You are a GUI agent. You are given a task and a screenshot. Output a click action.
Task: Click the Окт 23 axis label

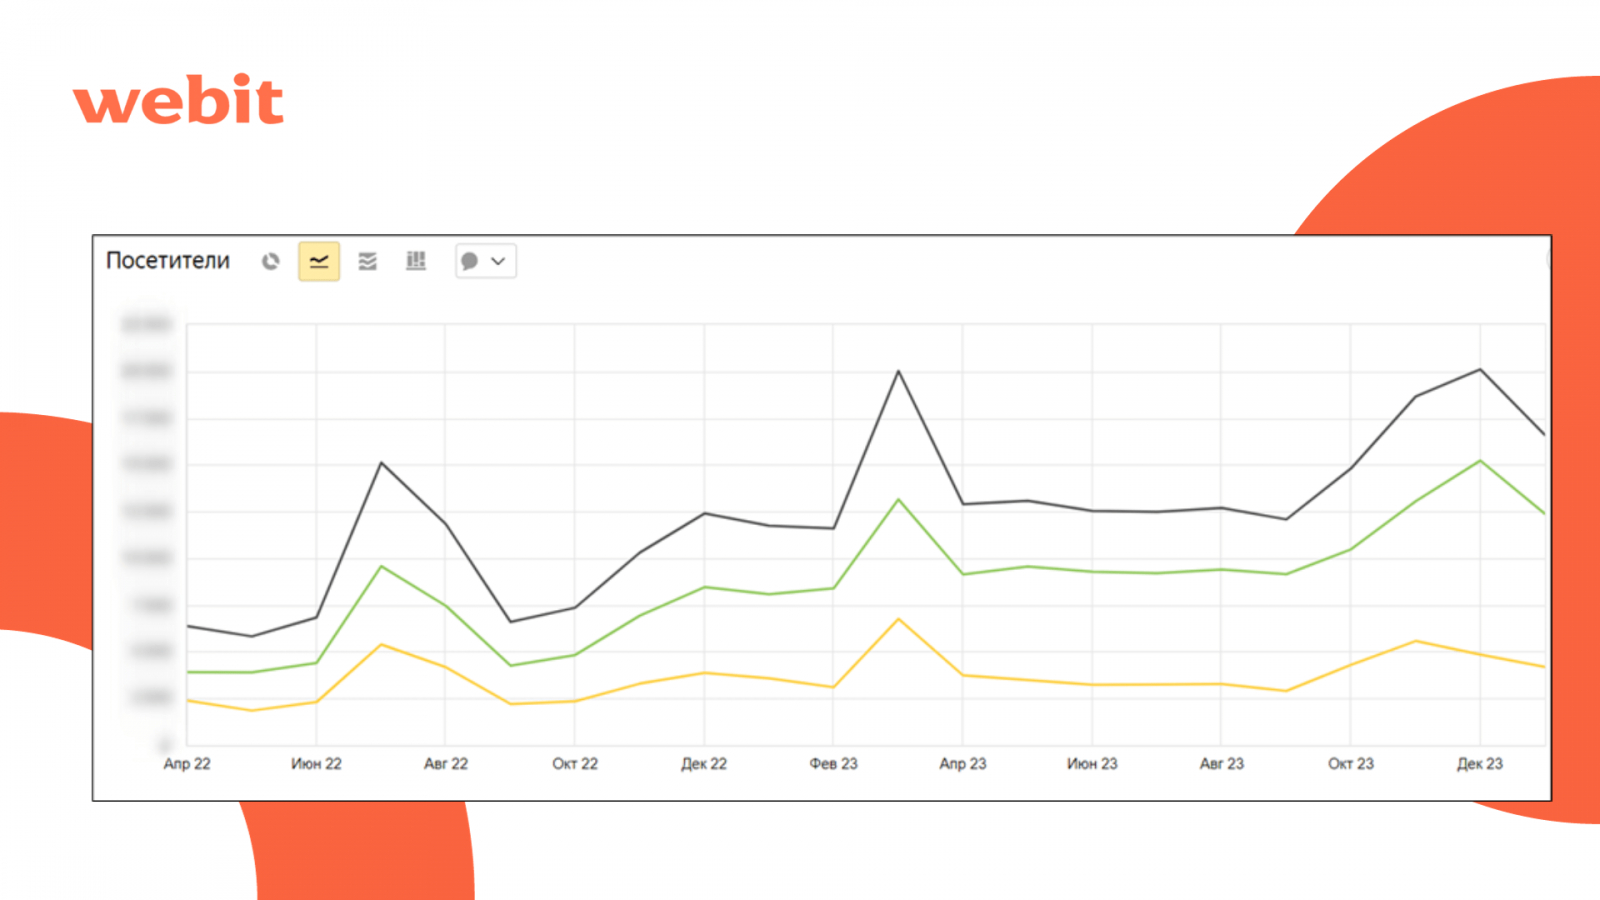pos(1351,764)
